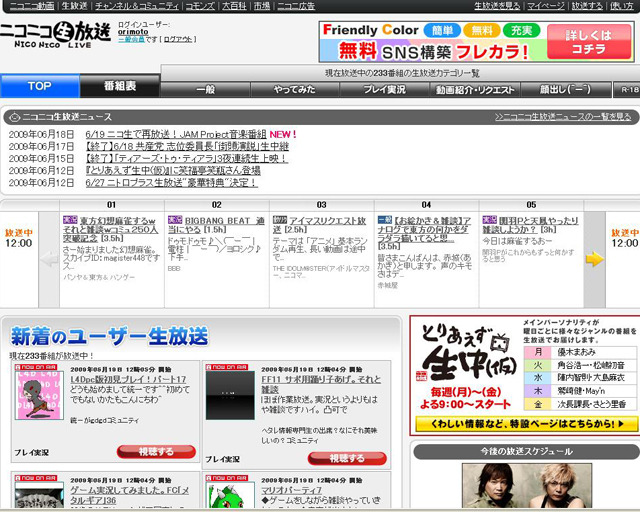This screenshot has width=640, height=512.
Task: Open 6/19 JAM Project news item
Action: pos(176,134)
